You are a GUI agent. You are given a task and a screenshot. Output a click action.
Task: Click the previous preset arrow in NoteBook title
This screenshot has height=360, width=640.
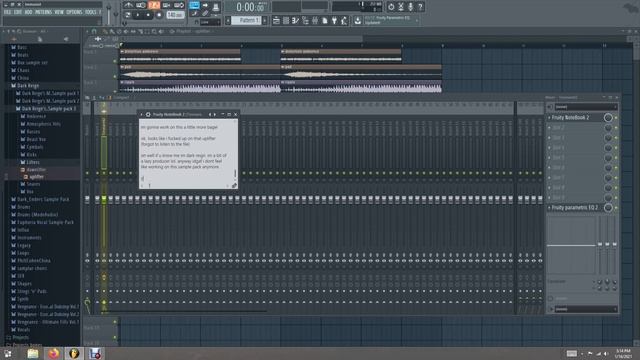coord(210,115)
